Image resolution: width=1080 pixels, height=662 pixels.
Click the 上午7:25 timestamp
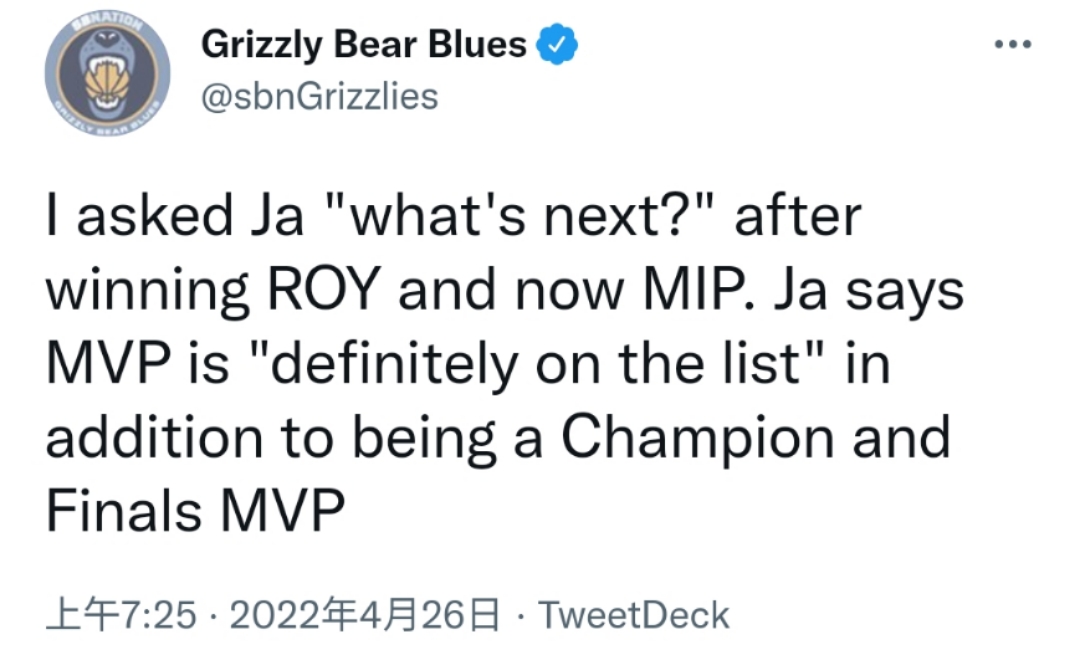(121, 615)
